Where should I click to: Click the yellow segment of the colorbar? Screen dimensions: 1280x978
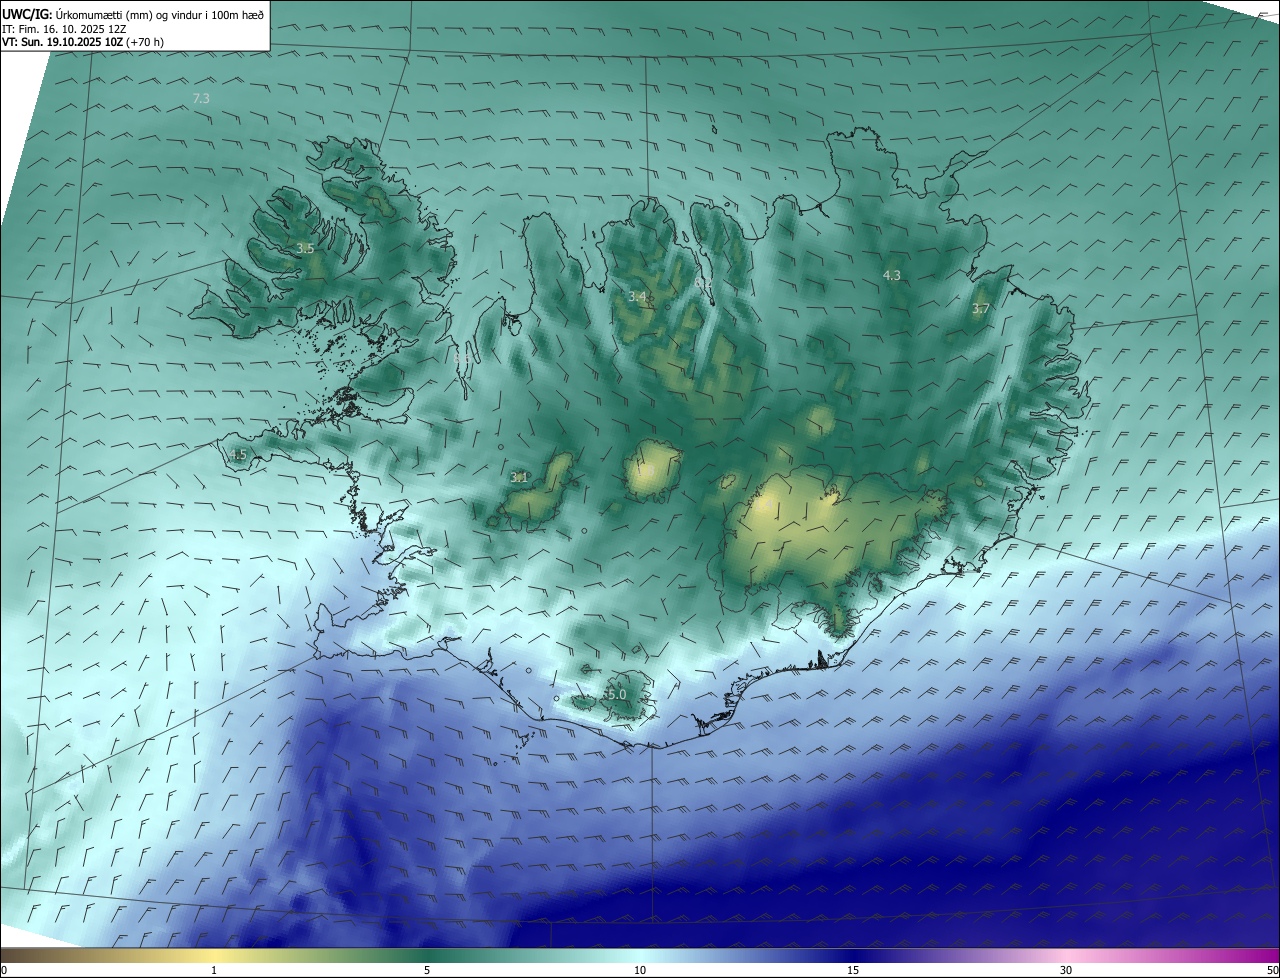[214, 955]
